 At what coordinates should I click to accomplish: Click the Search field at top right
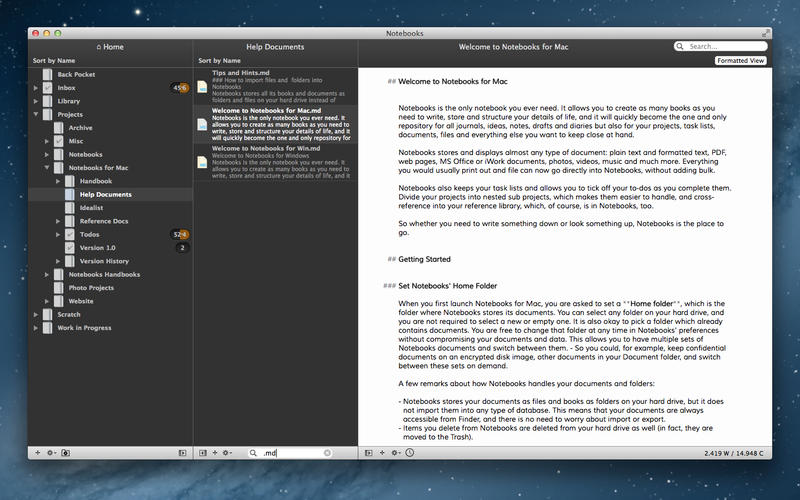point(725,46)
